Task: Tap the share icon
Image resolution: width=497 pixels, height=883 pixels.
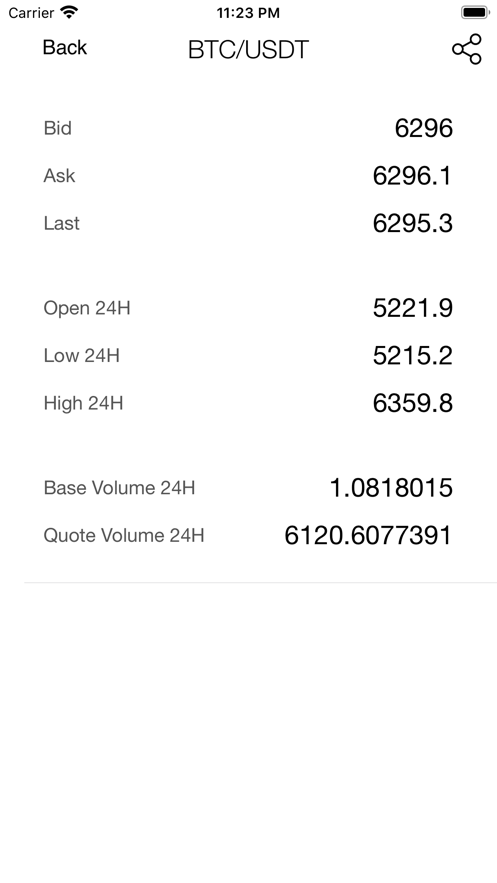Action: pyautogui.click(x=467, y=49)
